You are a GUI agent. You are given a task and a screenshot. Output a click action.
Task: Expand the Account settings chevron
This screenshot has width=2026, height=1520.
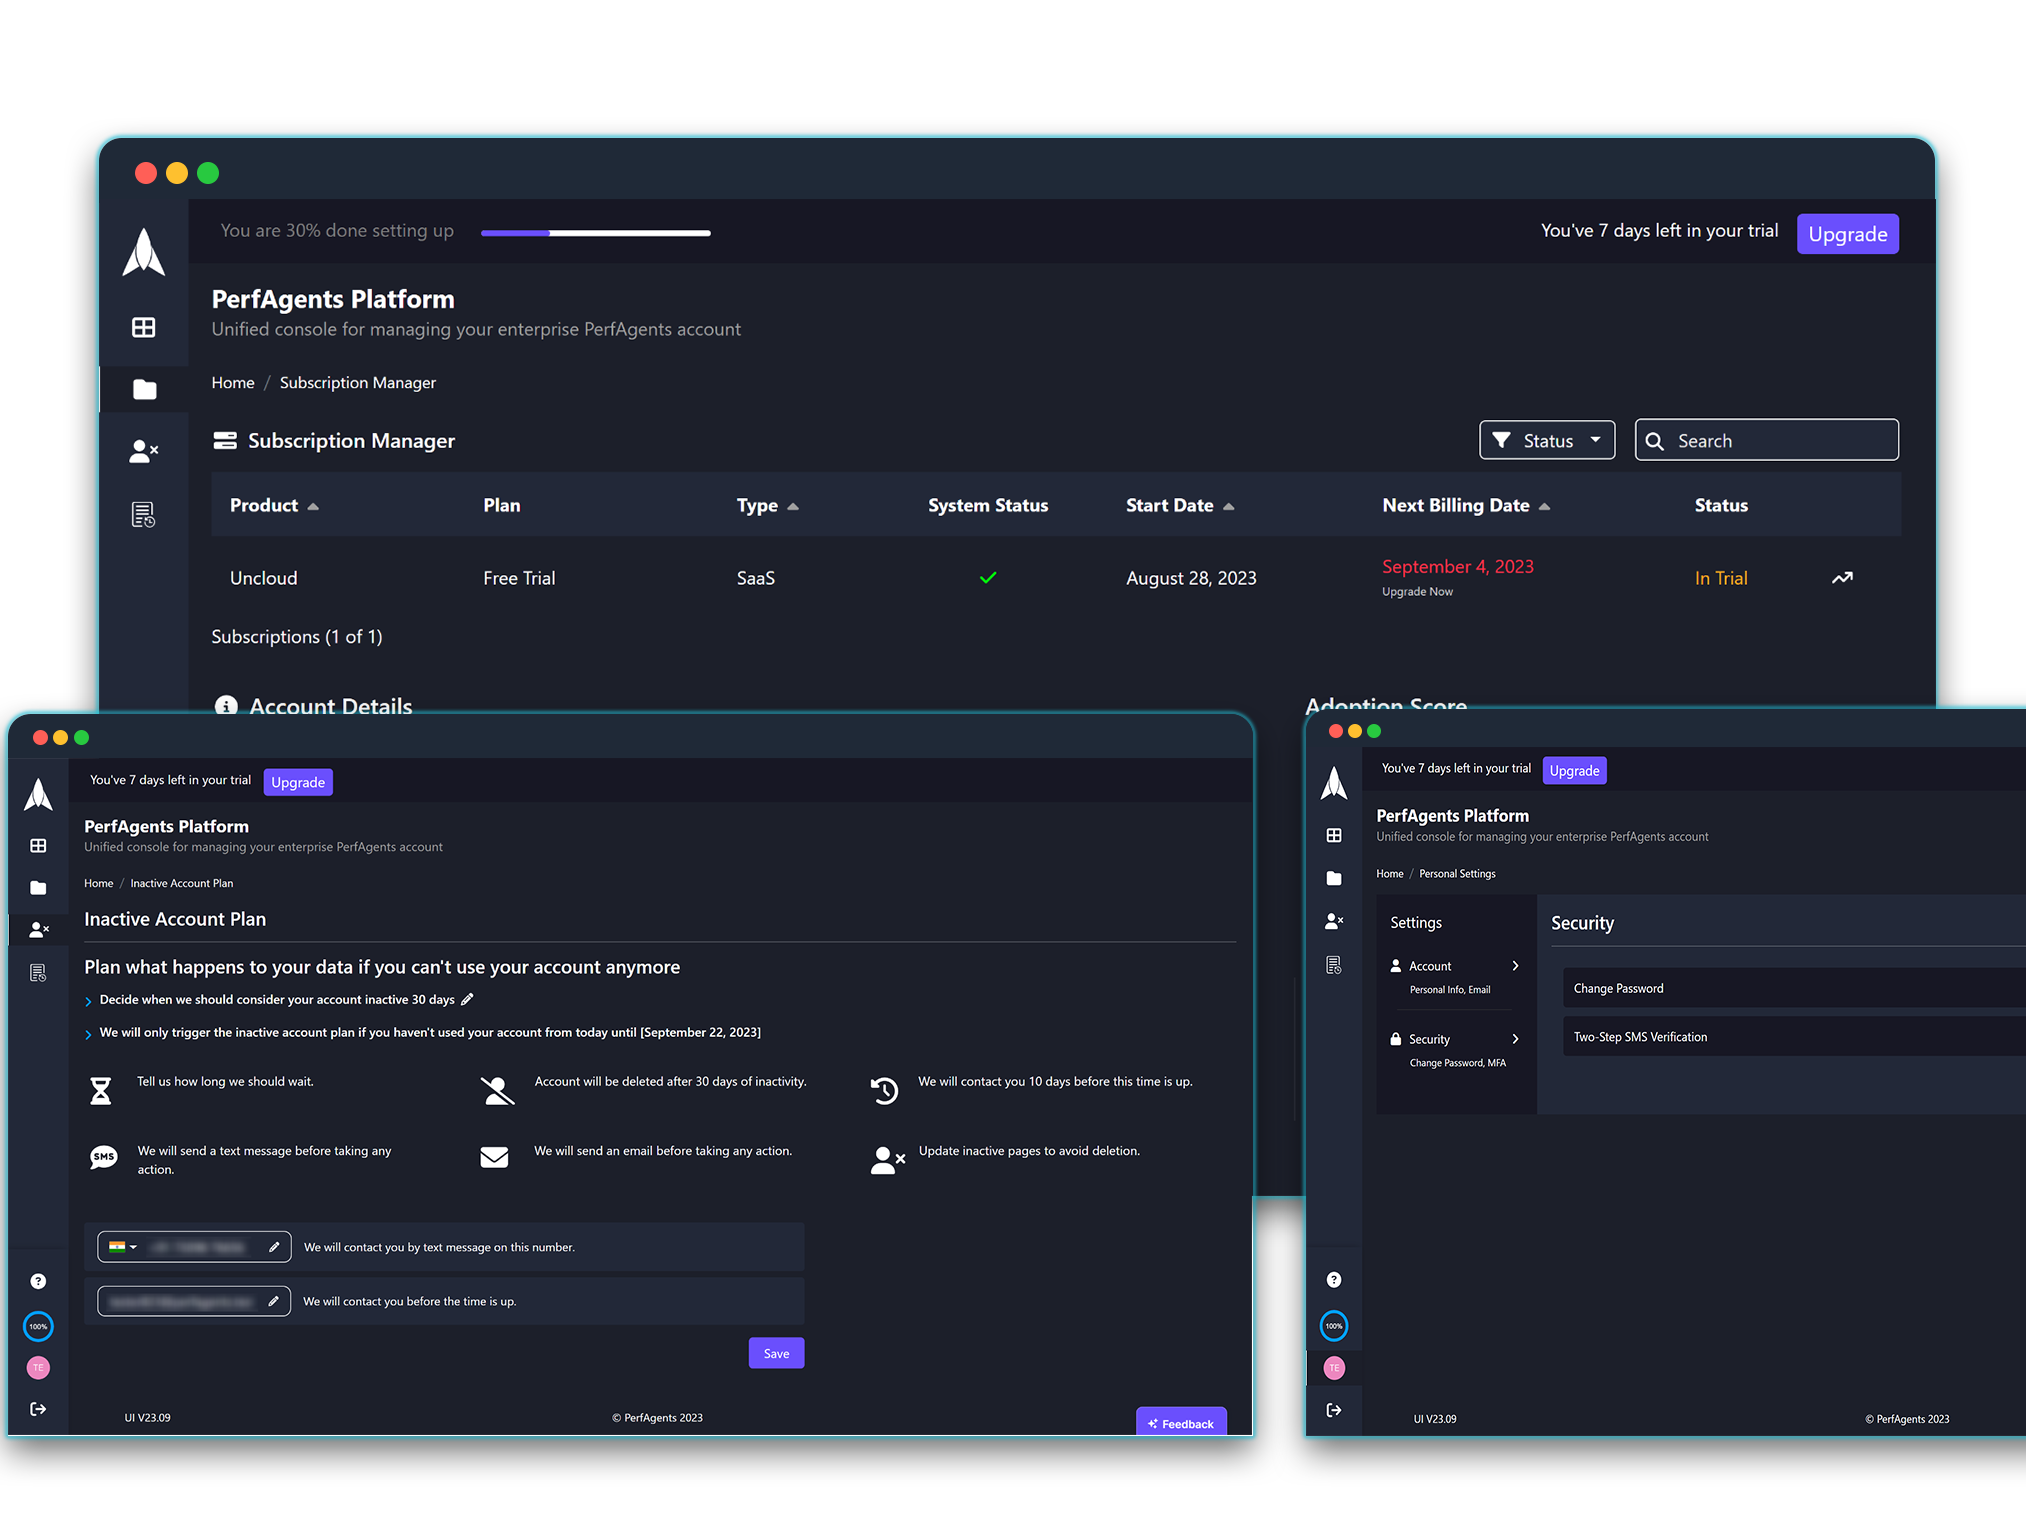click(x=1515, y=966)
